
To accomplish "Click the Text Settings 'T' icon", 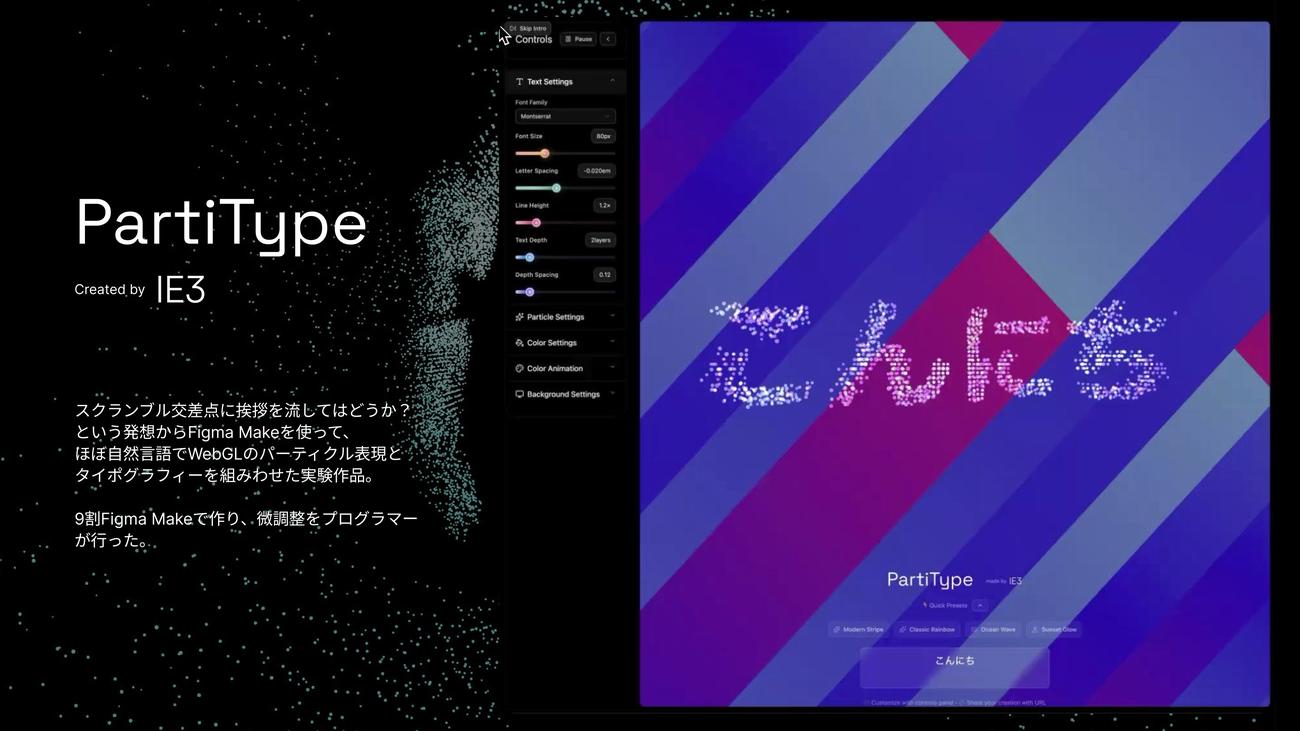I will pos(519,82).
